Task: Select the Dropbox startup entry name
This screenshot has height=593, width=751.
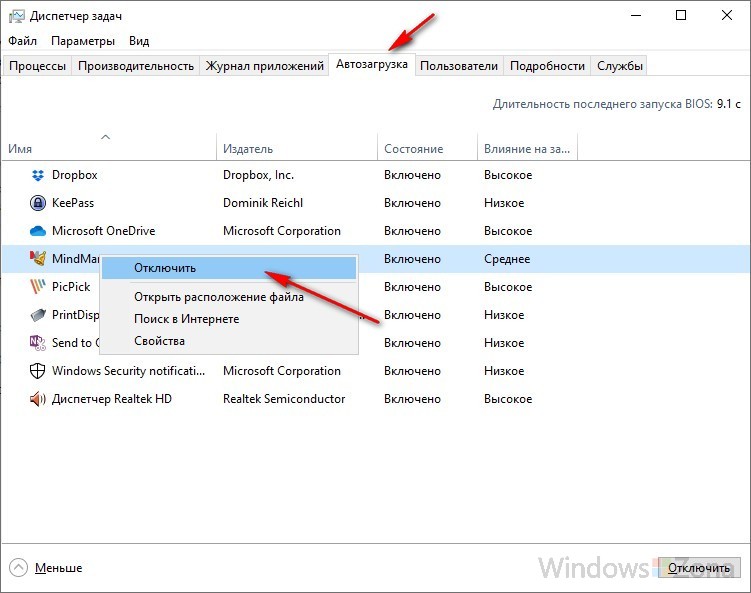Action: (74, 175)
